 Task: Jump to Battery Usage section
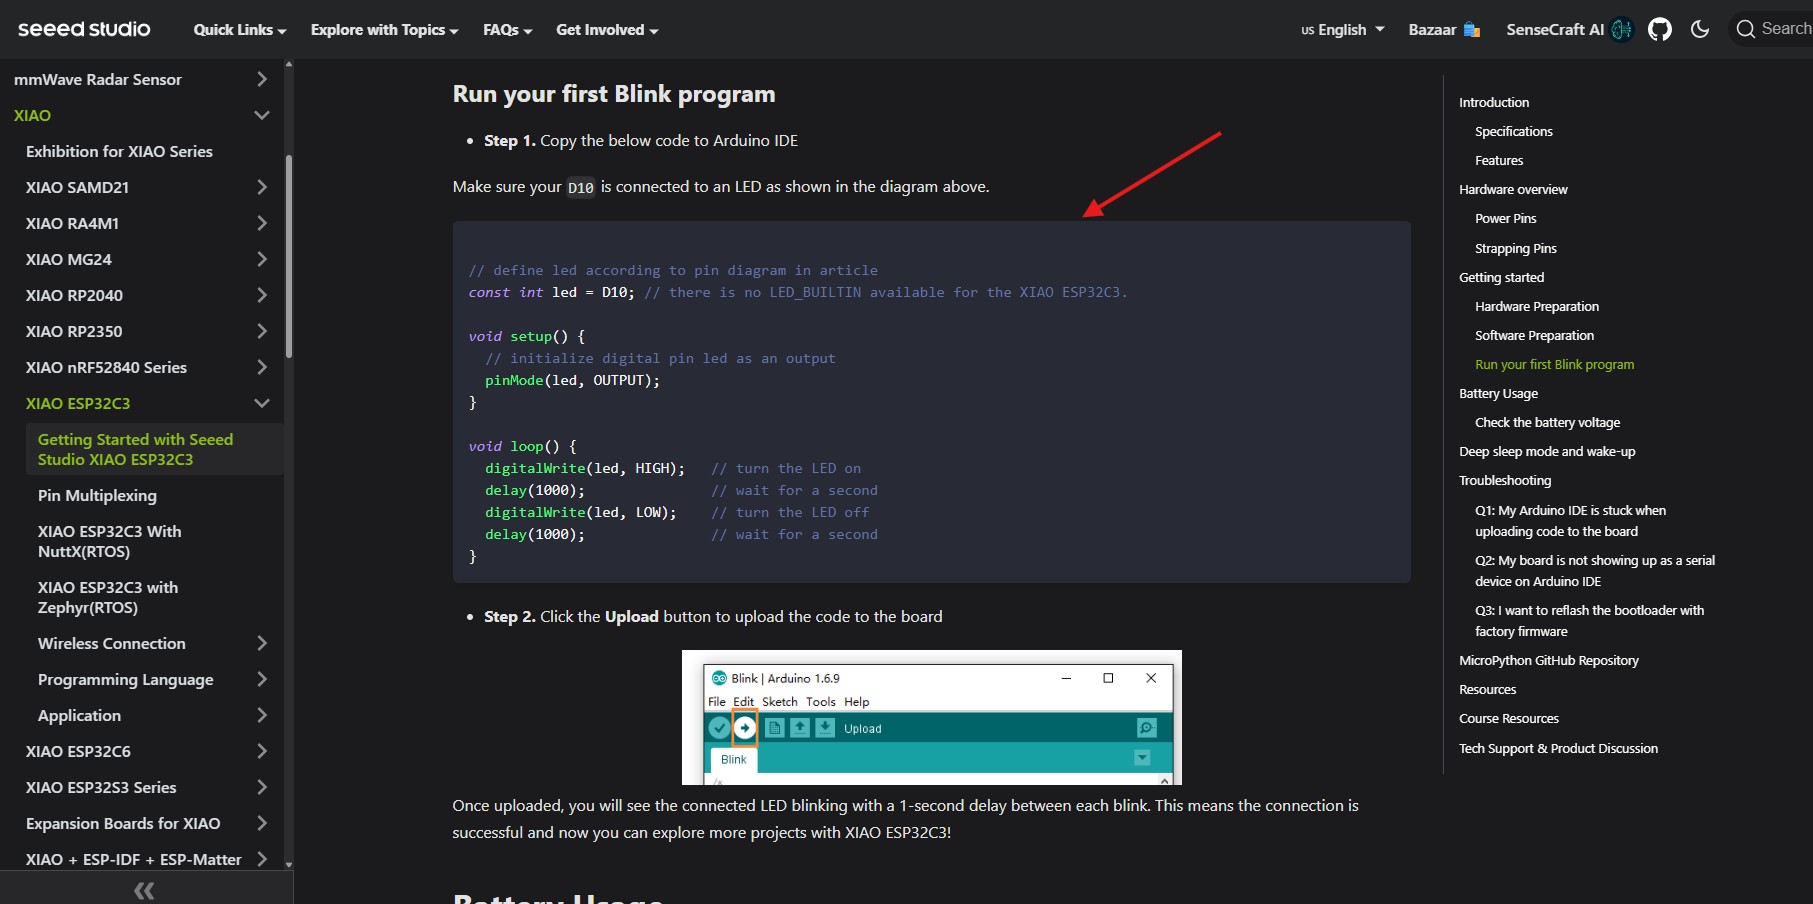1498,393
